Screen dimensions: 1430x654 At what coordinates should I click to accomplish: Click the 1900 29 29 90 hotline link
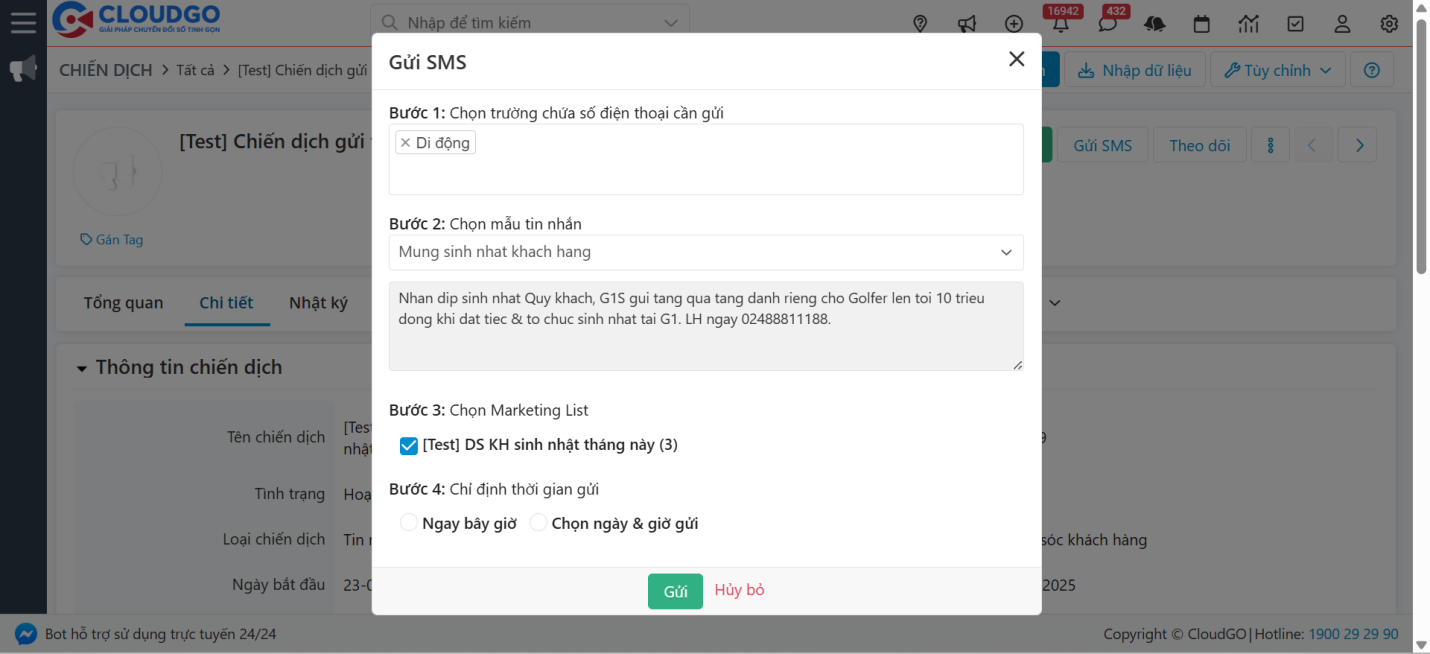(1353, 633)
